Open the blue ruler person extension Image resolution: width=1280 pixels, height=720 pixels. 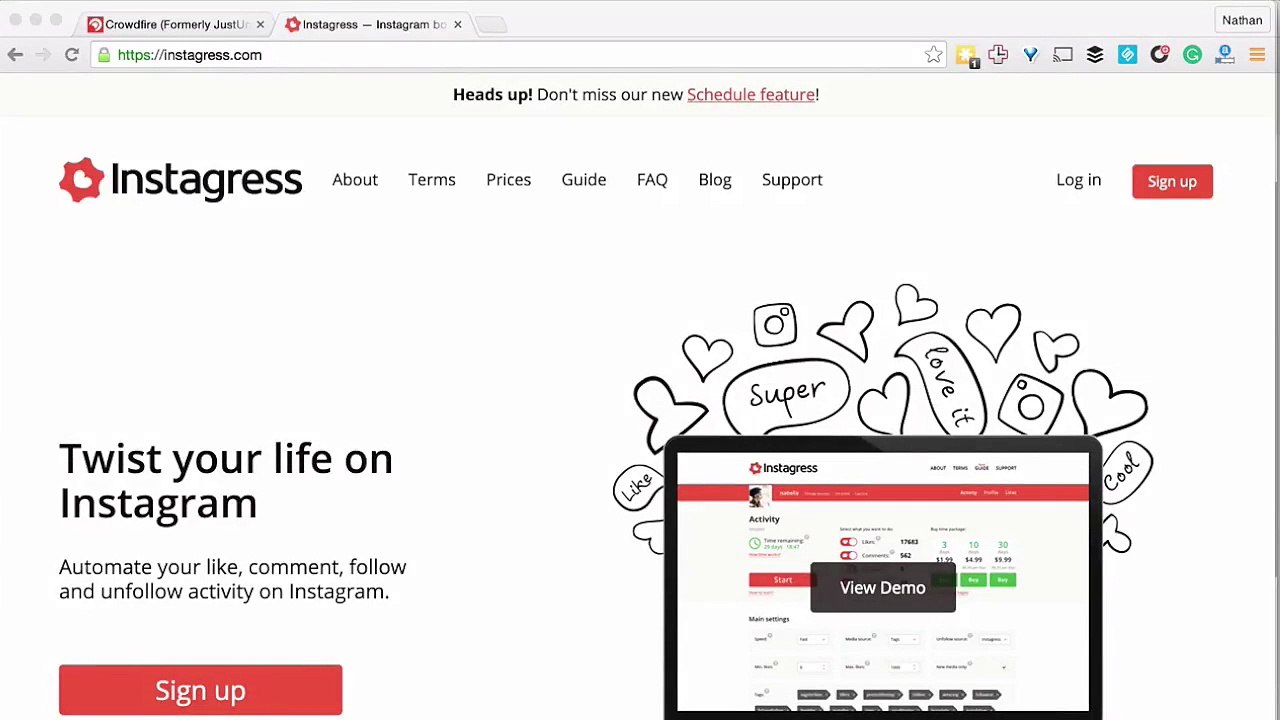tap(1225, 55)
